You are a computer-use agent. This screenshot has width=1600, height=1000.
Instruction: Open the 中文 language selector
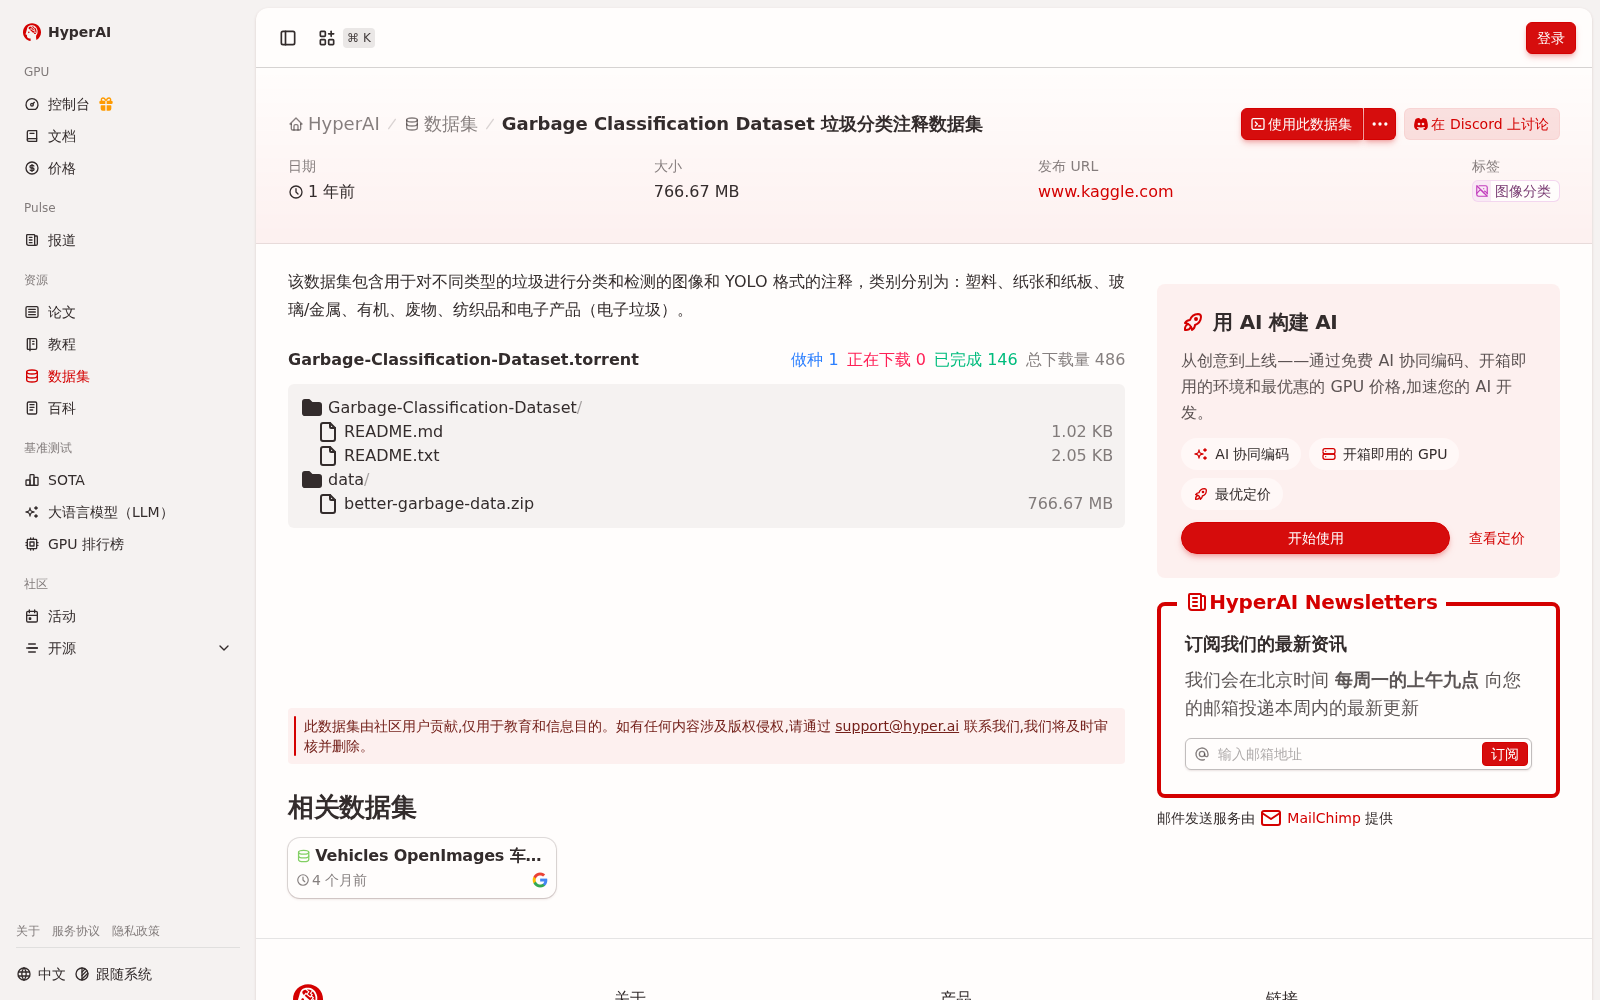tap(41, 974)
